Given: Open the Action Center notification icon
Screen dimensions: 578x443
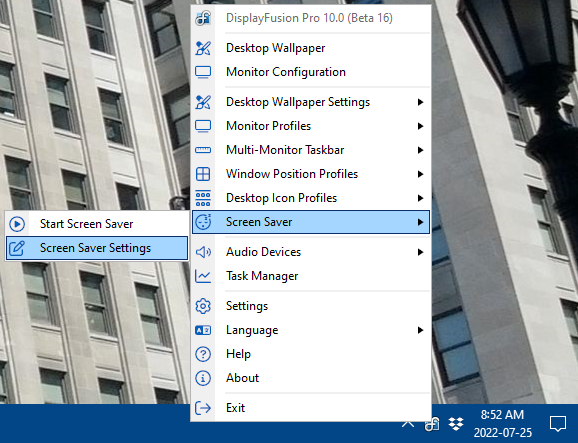Looking at the screenshot, I should pos(558,424).
